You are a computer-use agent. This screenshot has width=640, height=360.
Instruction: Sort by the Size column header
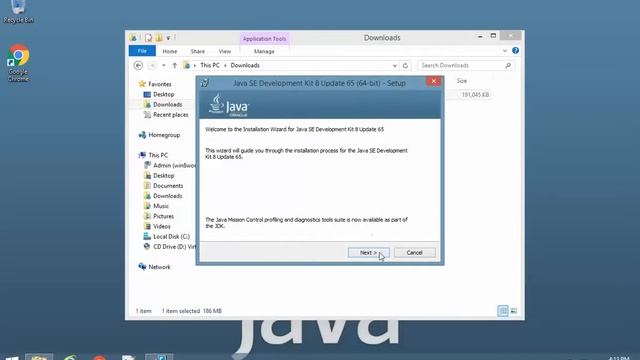point(462,81)
